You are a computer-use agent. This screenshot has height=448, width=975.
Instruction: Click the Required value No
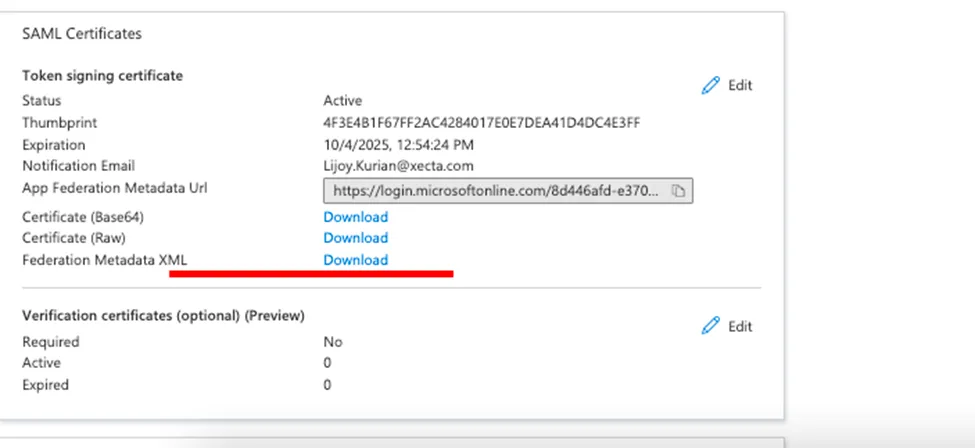point(333,342)
